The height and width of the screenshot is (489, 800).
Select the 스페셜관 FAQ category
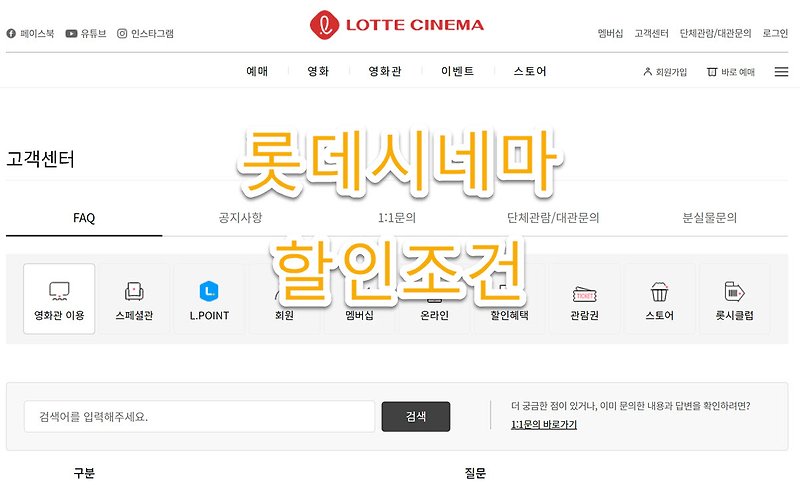point(134,299)
